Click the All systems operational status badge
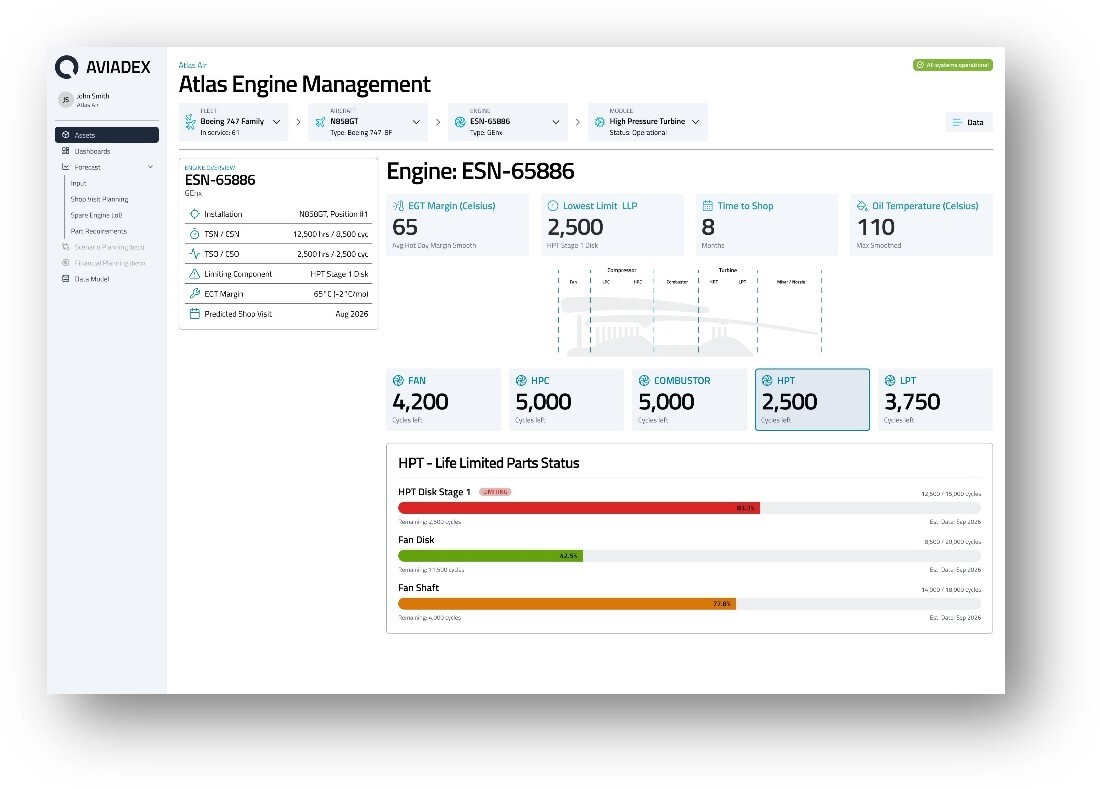The width and height of the screenshot is (1100, 789). pyautogui.click(x=952, y=65)
